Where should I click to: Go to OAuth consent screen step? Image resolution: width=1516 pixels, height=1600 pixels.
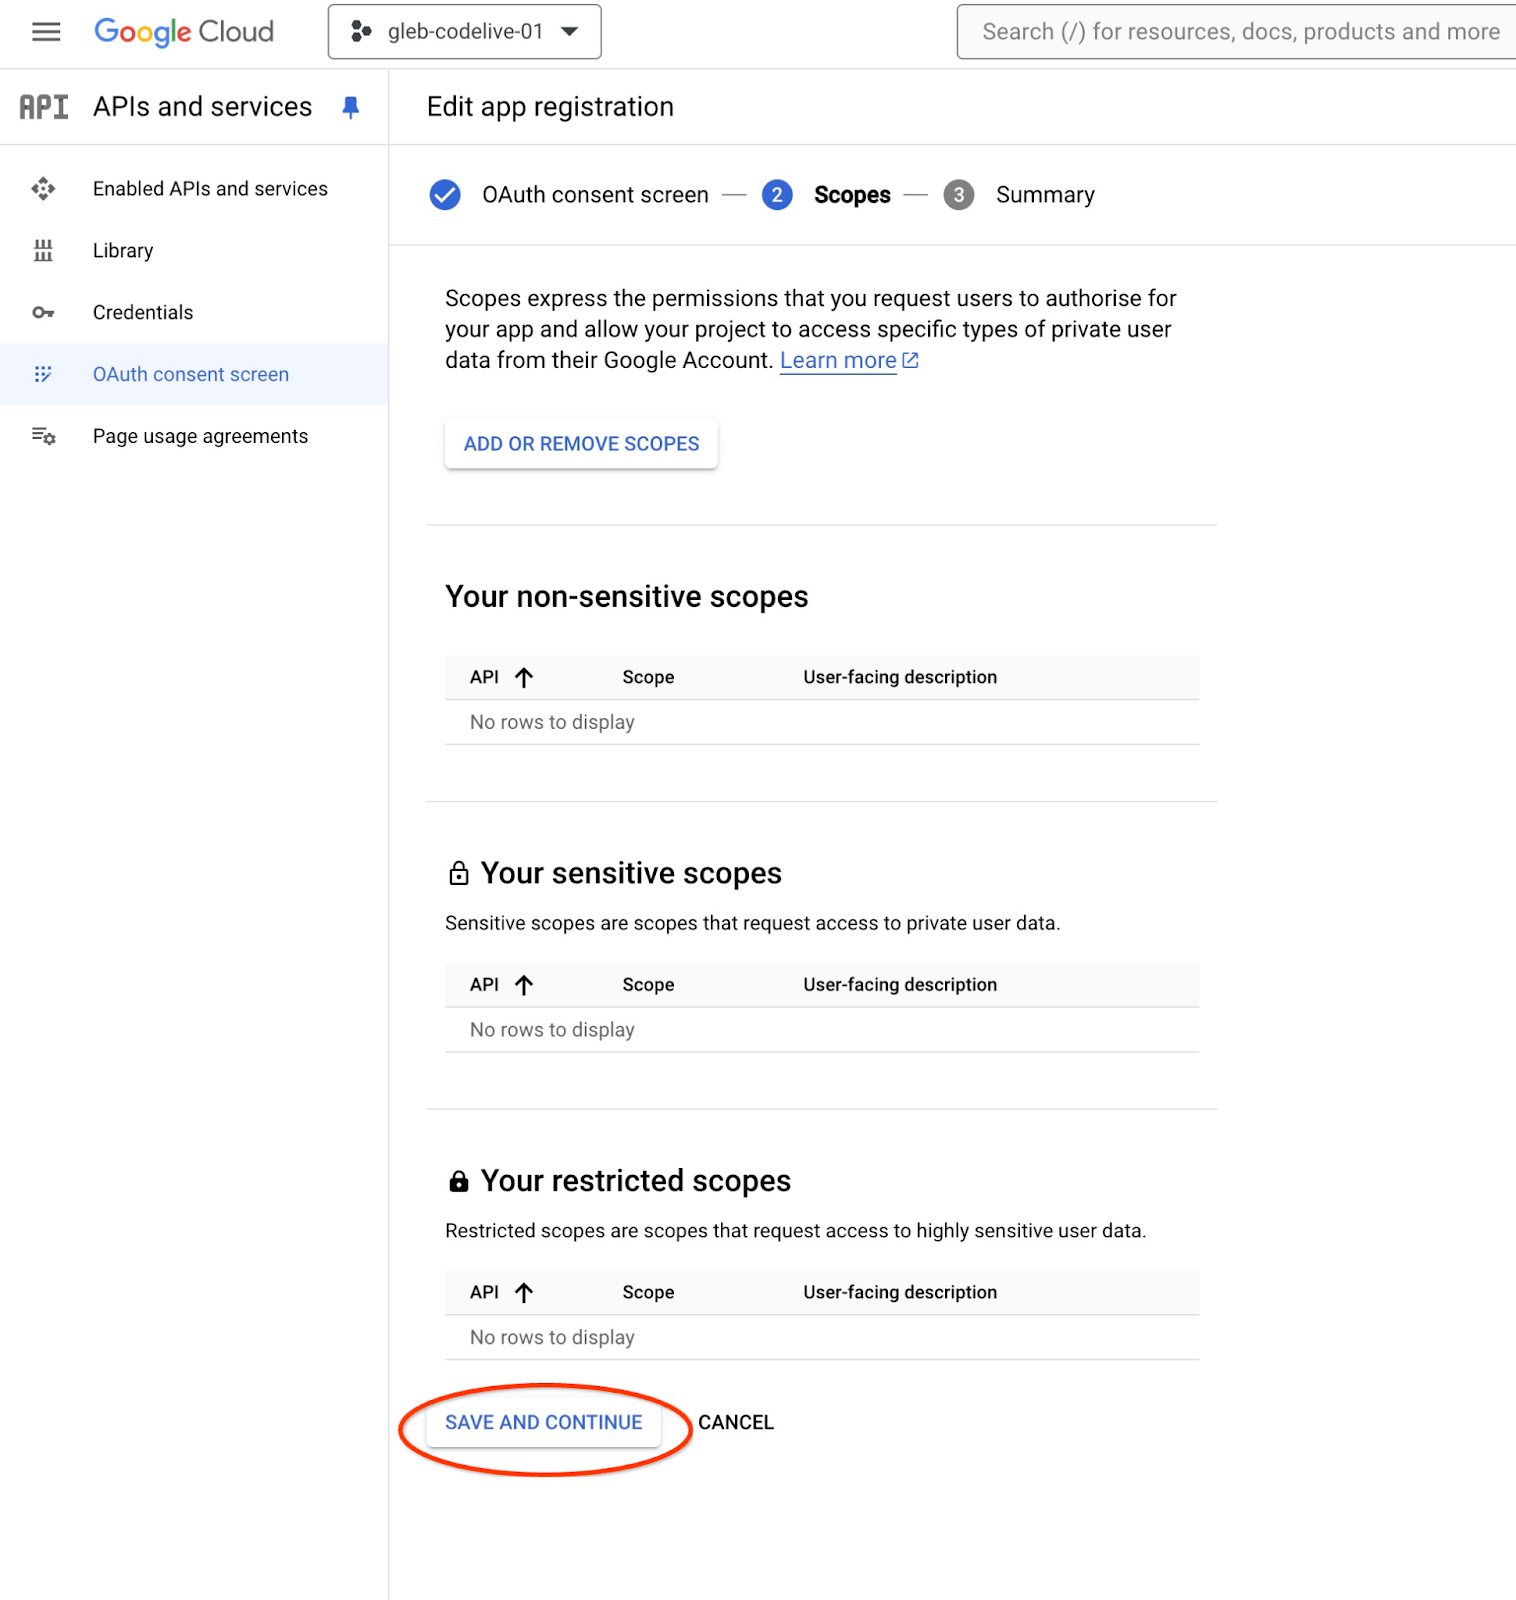tap(594, 195)
